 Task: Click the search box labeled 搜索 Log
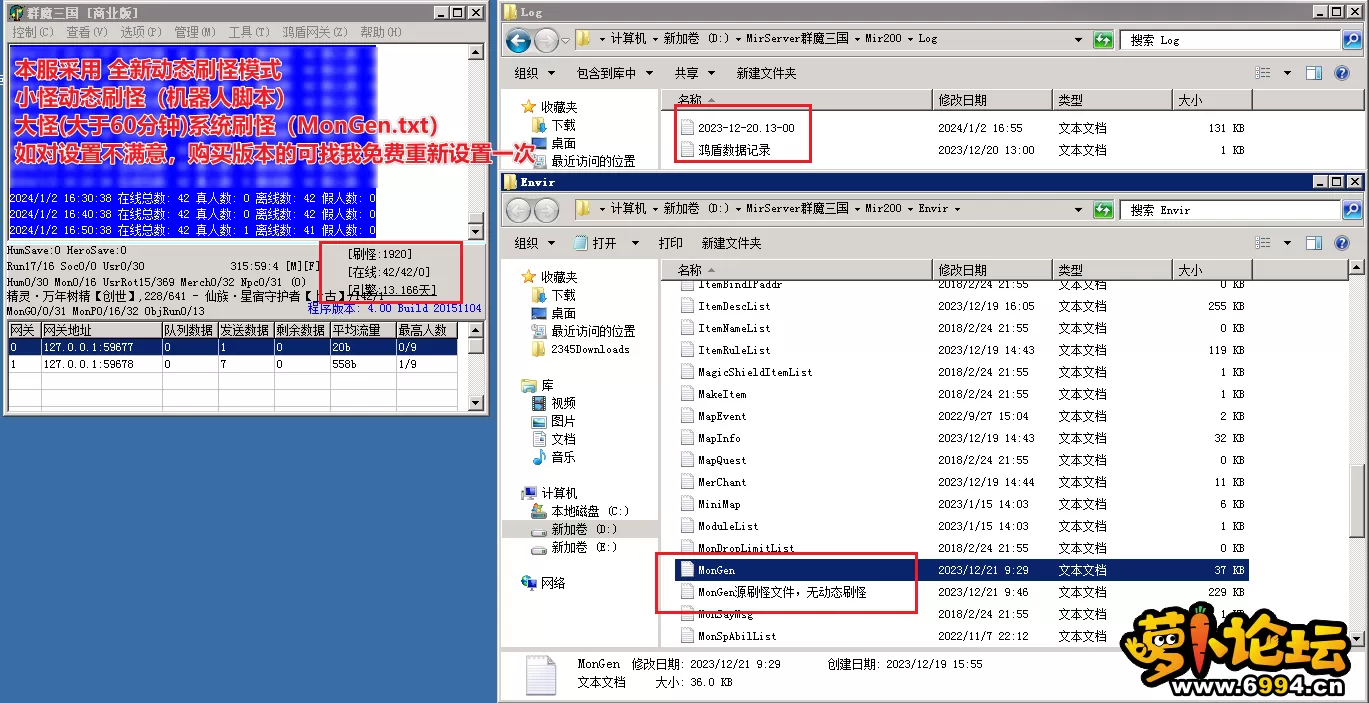pyautogui.click(x=1231, y=40)
